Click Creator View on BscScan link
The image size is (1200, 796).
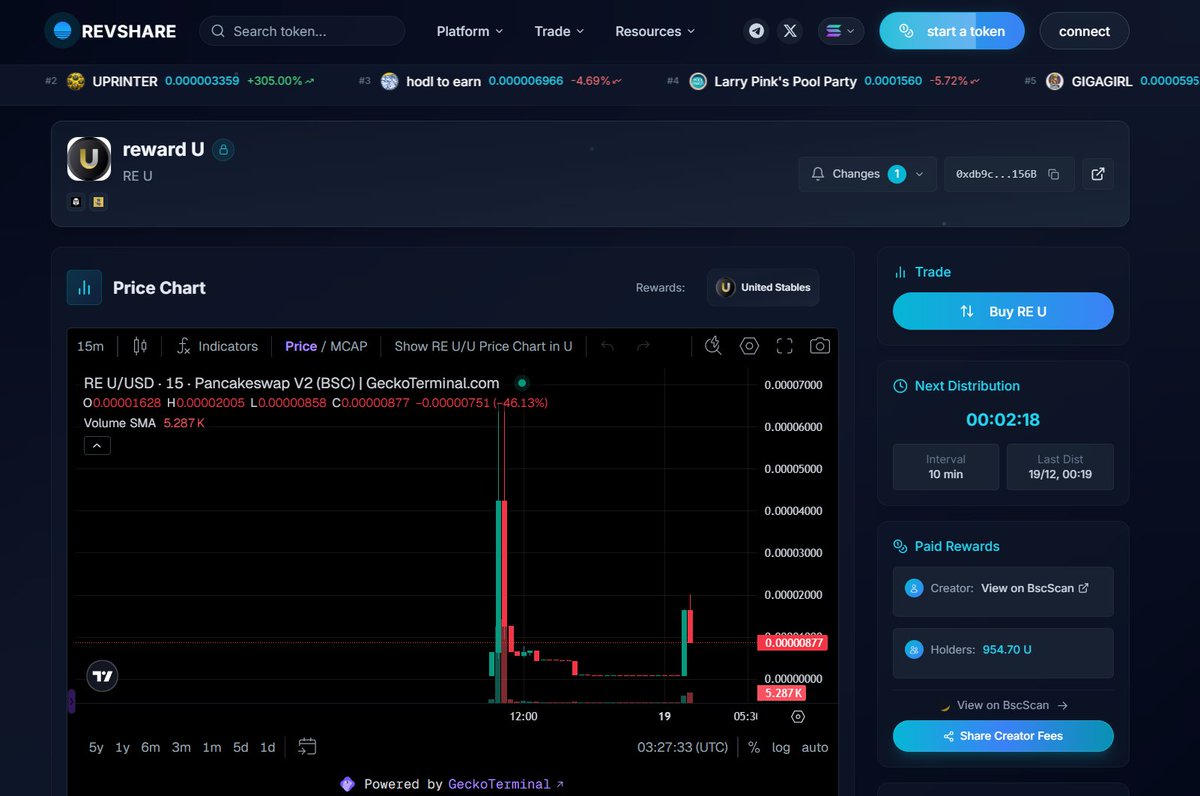coord(1035,588)
